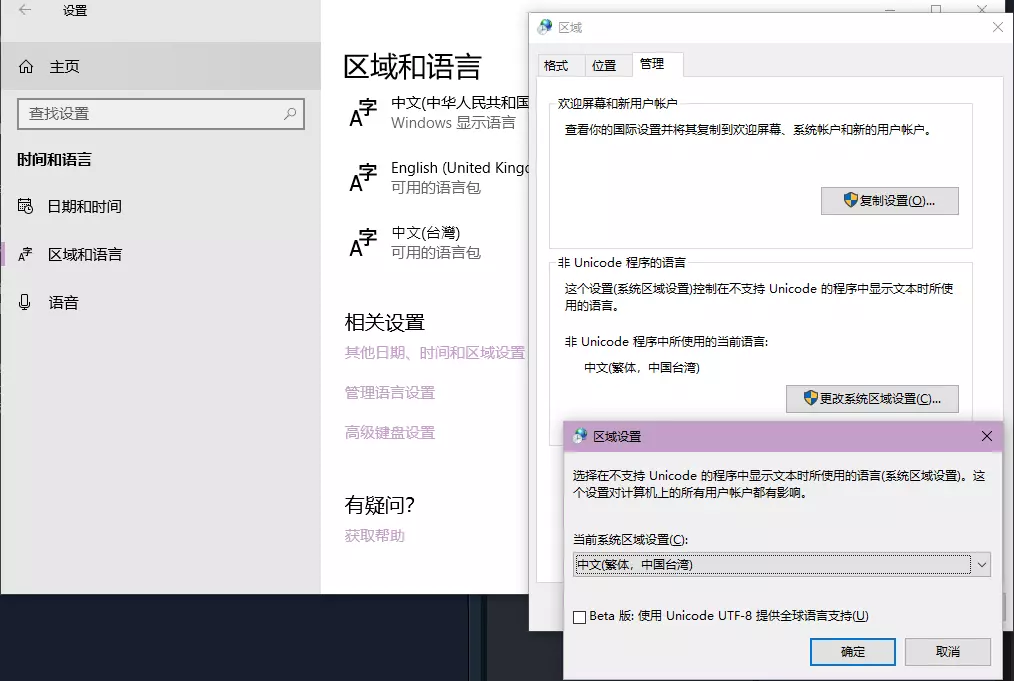This screenshot has width=1014, height=681.
Task: Select the 中文(中华人民共和国) language entry
Action: (x=438, y=113)
